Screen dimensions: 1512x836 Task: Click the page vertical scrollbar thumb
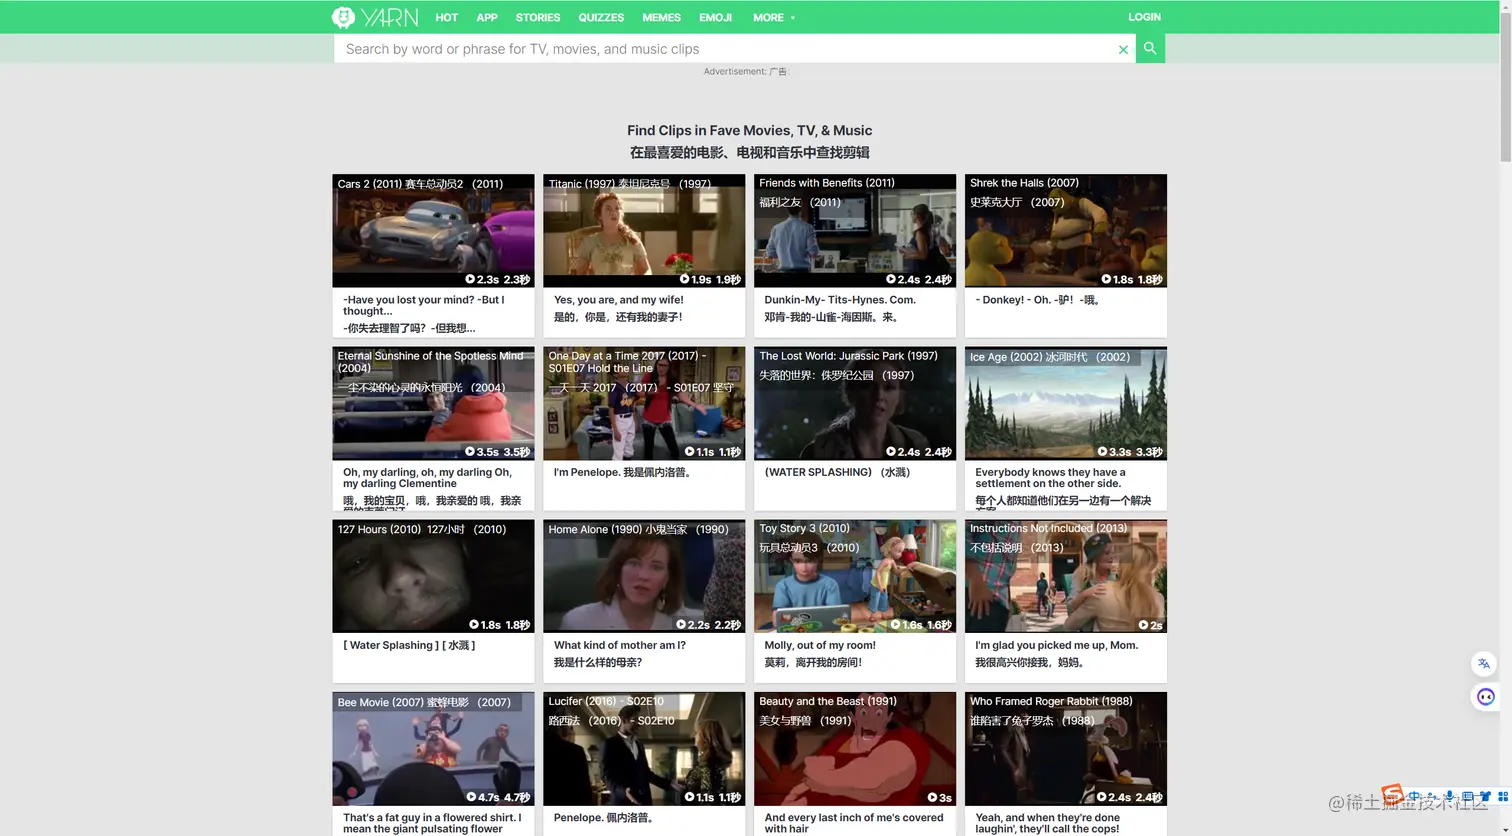coord(1505,85)
